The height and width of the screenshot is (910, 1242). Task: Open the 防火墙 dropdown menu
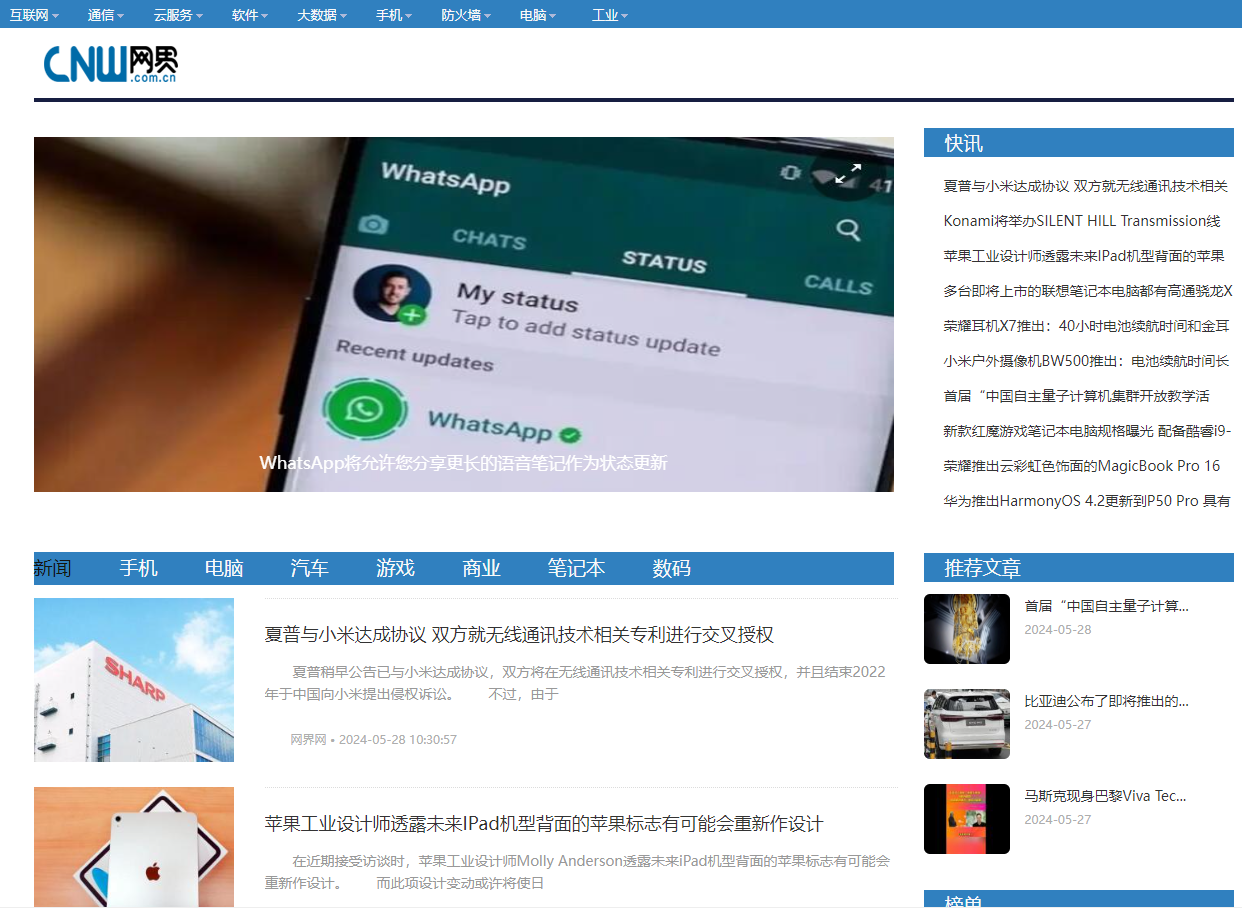(x=467, y=15)
